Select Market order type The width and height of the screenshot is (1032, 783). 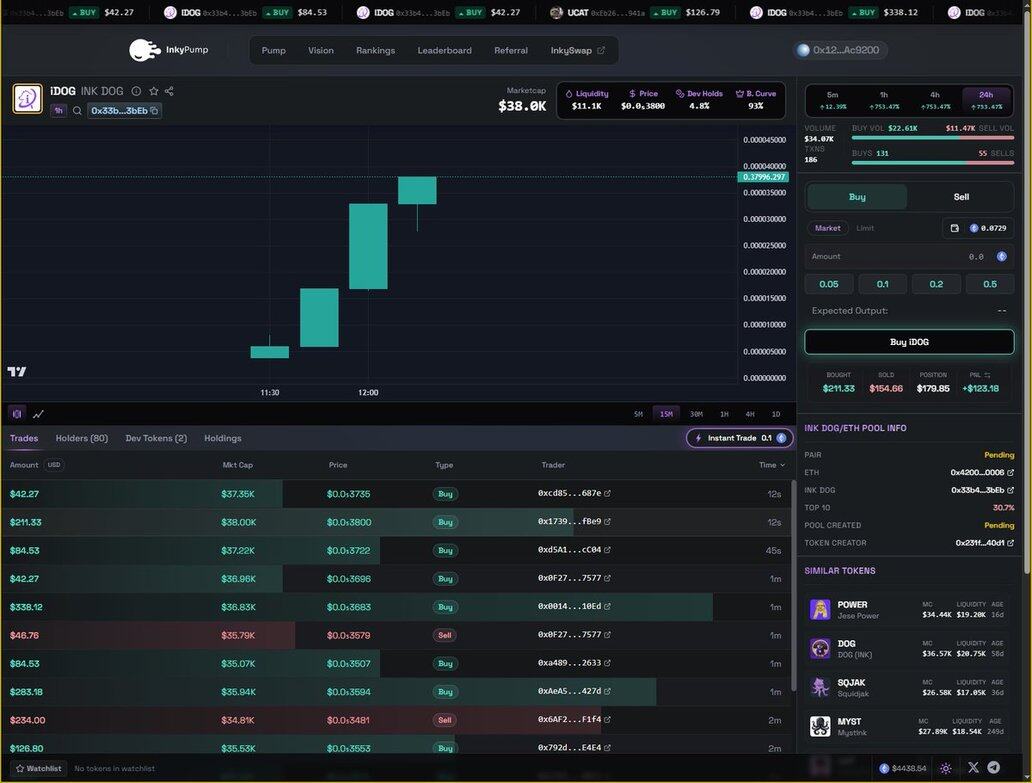(827, 228)
